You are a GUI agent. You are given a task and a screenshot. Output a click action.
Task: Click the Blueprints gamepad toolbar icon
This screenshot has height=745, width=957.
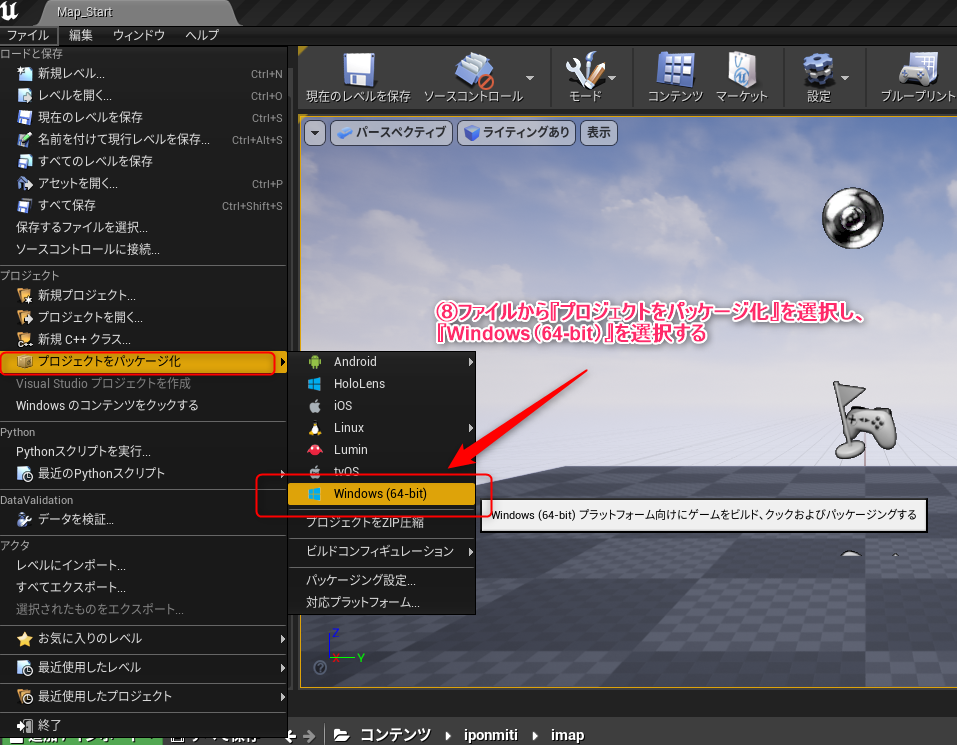click(x=917, y=72)
